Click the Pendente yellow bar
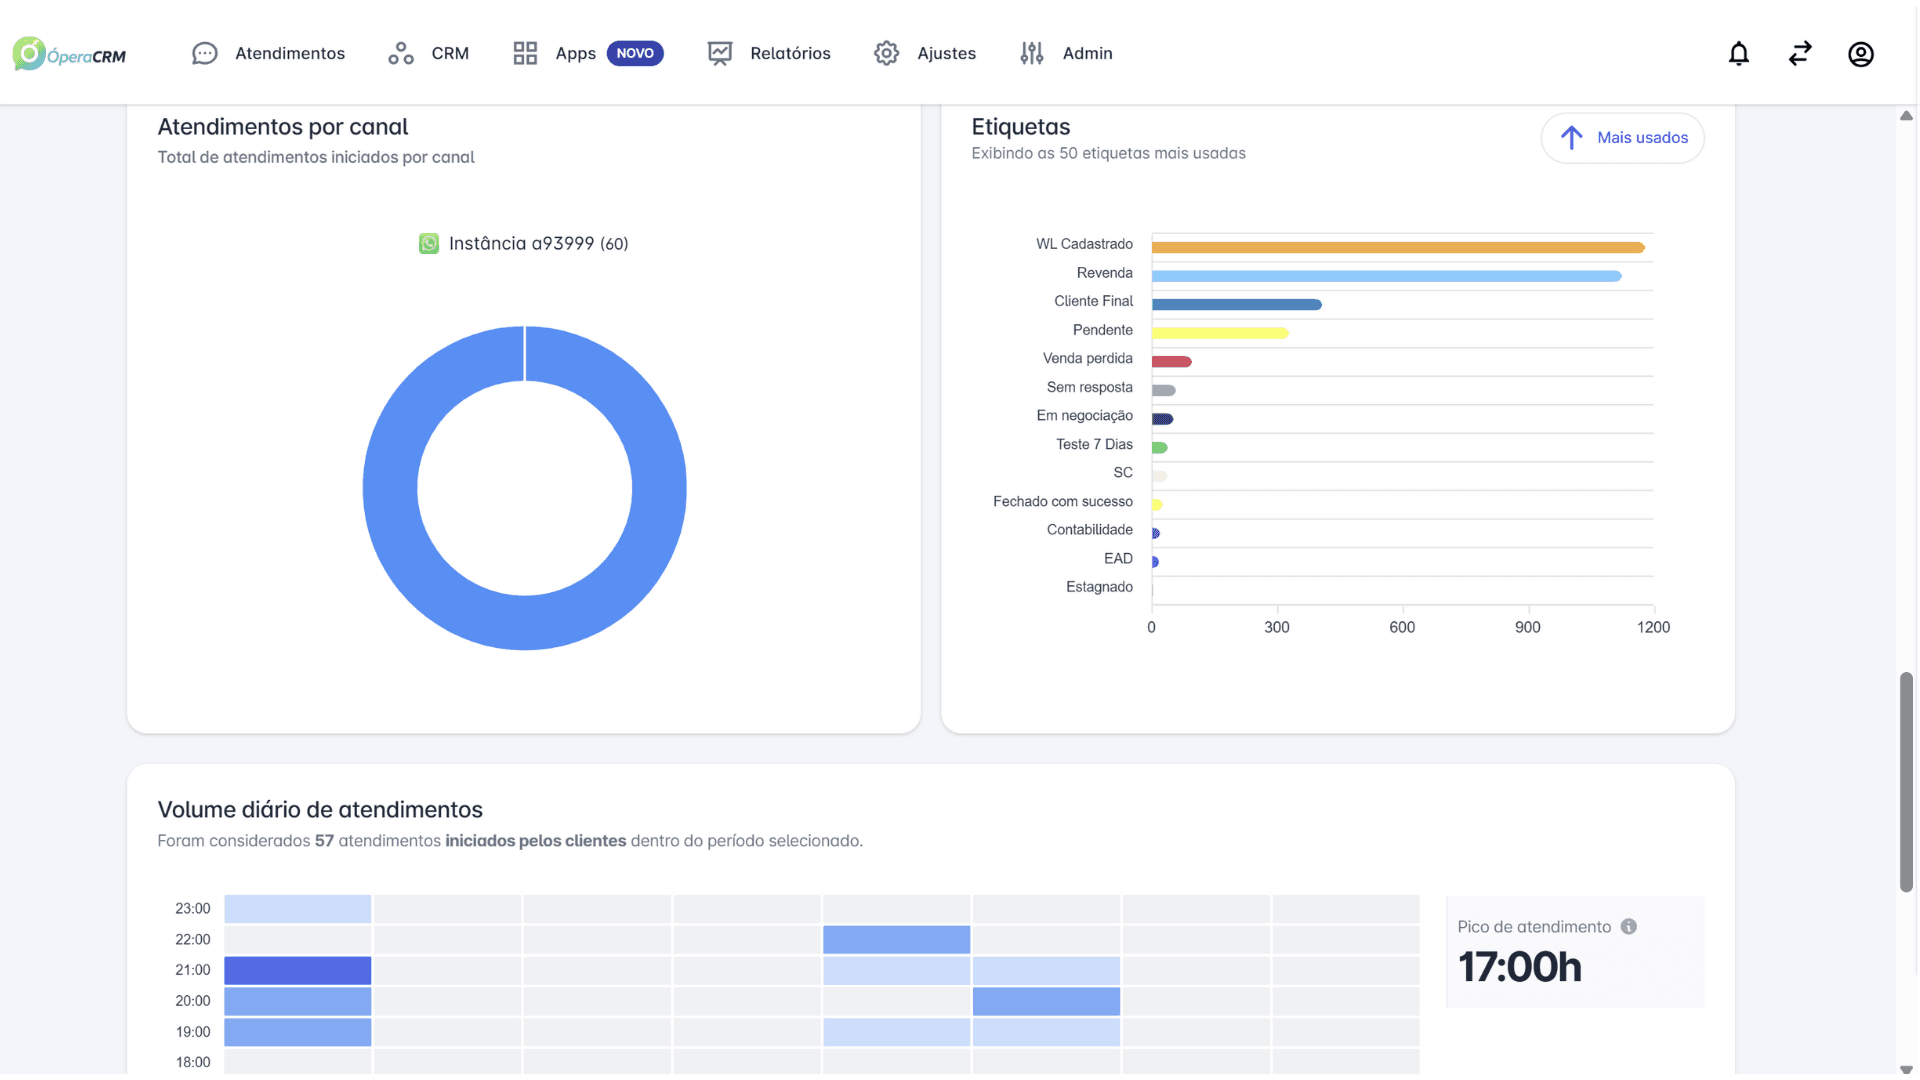 (1220, 333)
